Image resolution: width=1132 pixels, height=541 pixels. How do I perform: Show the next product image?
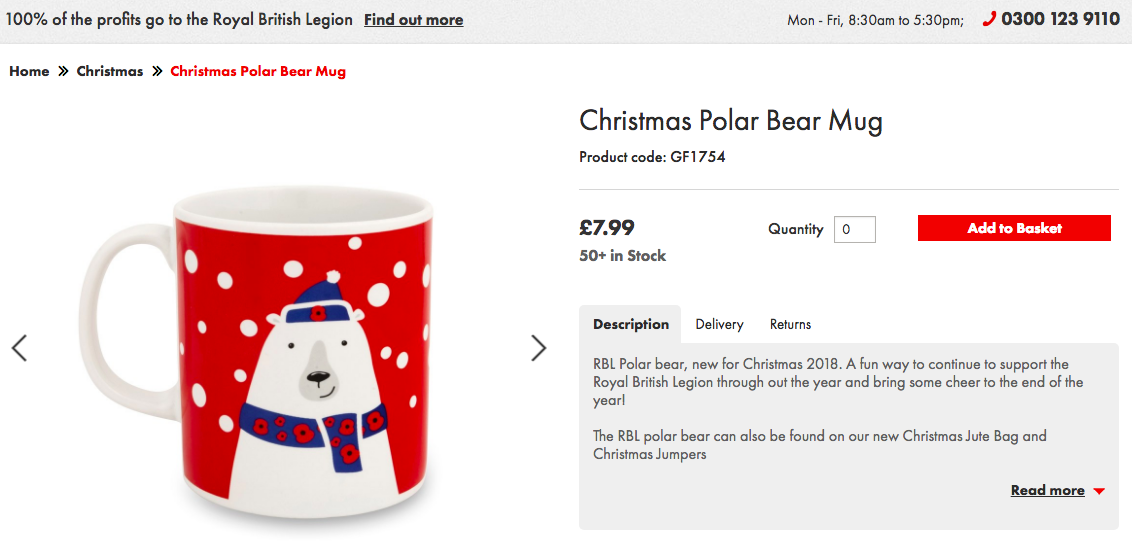coord(539,348)
